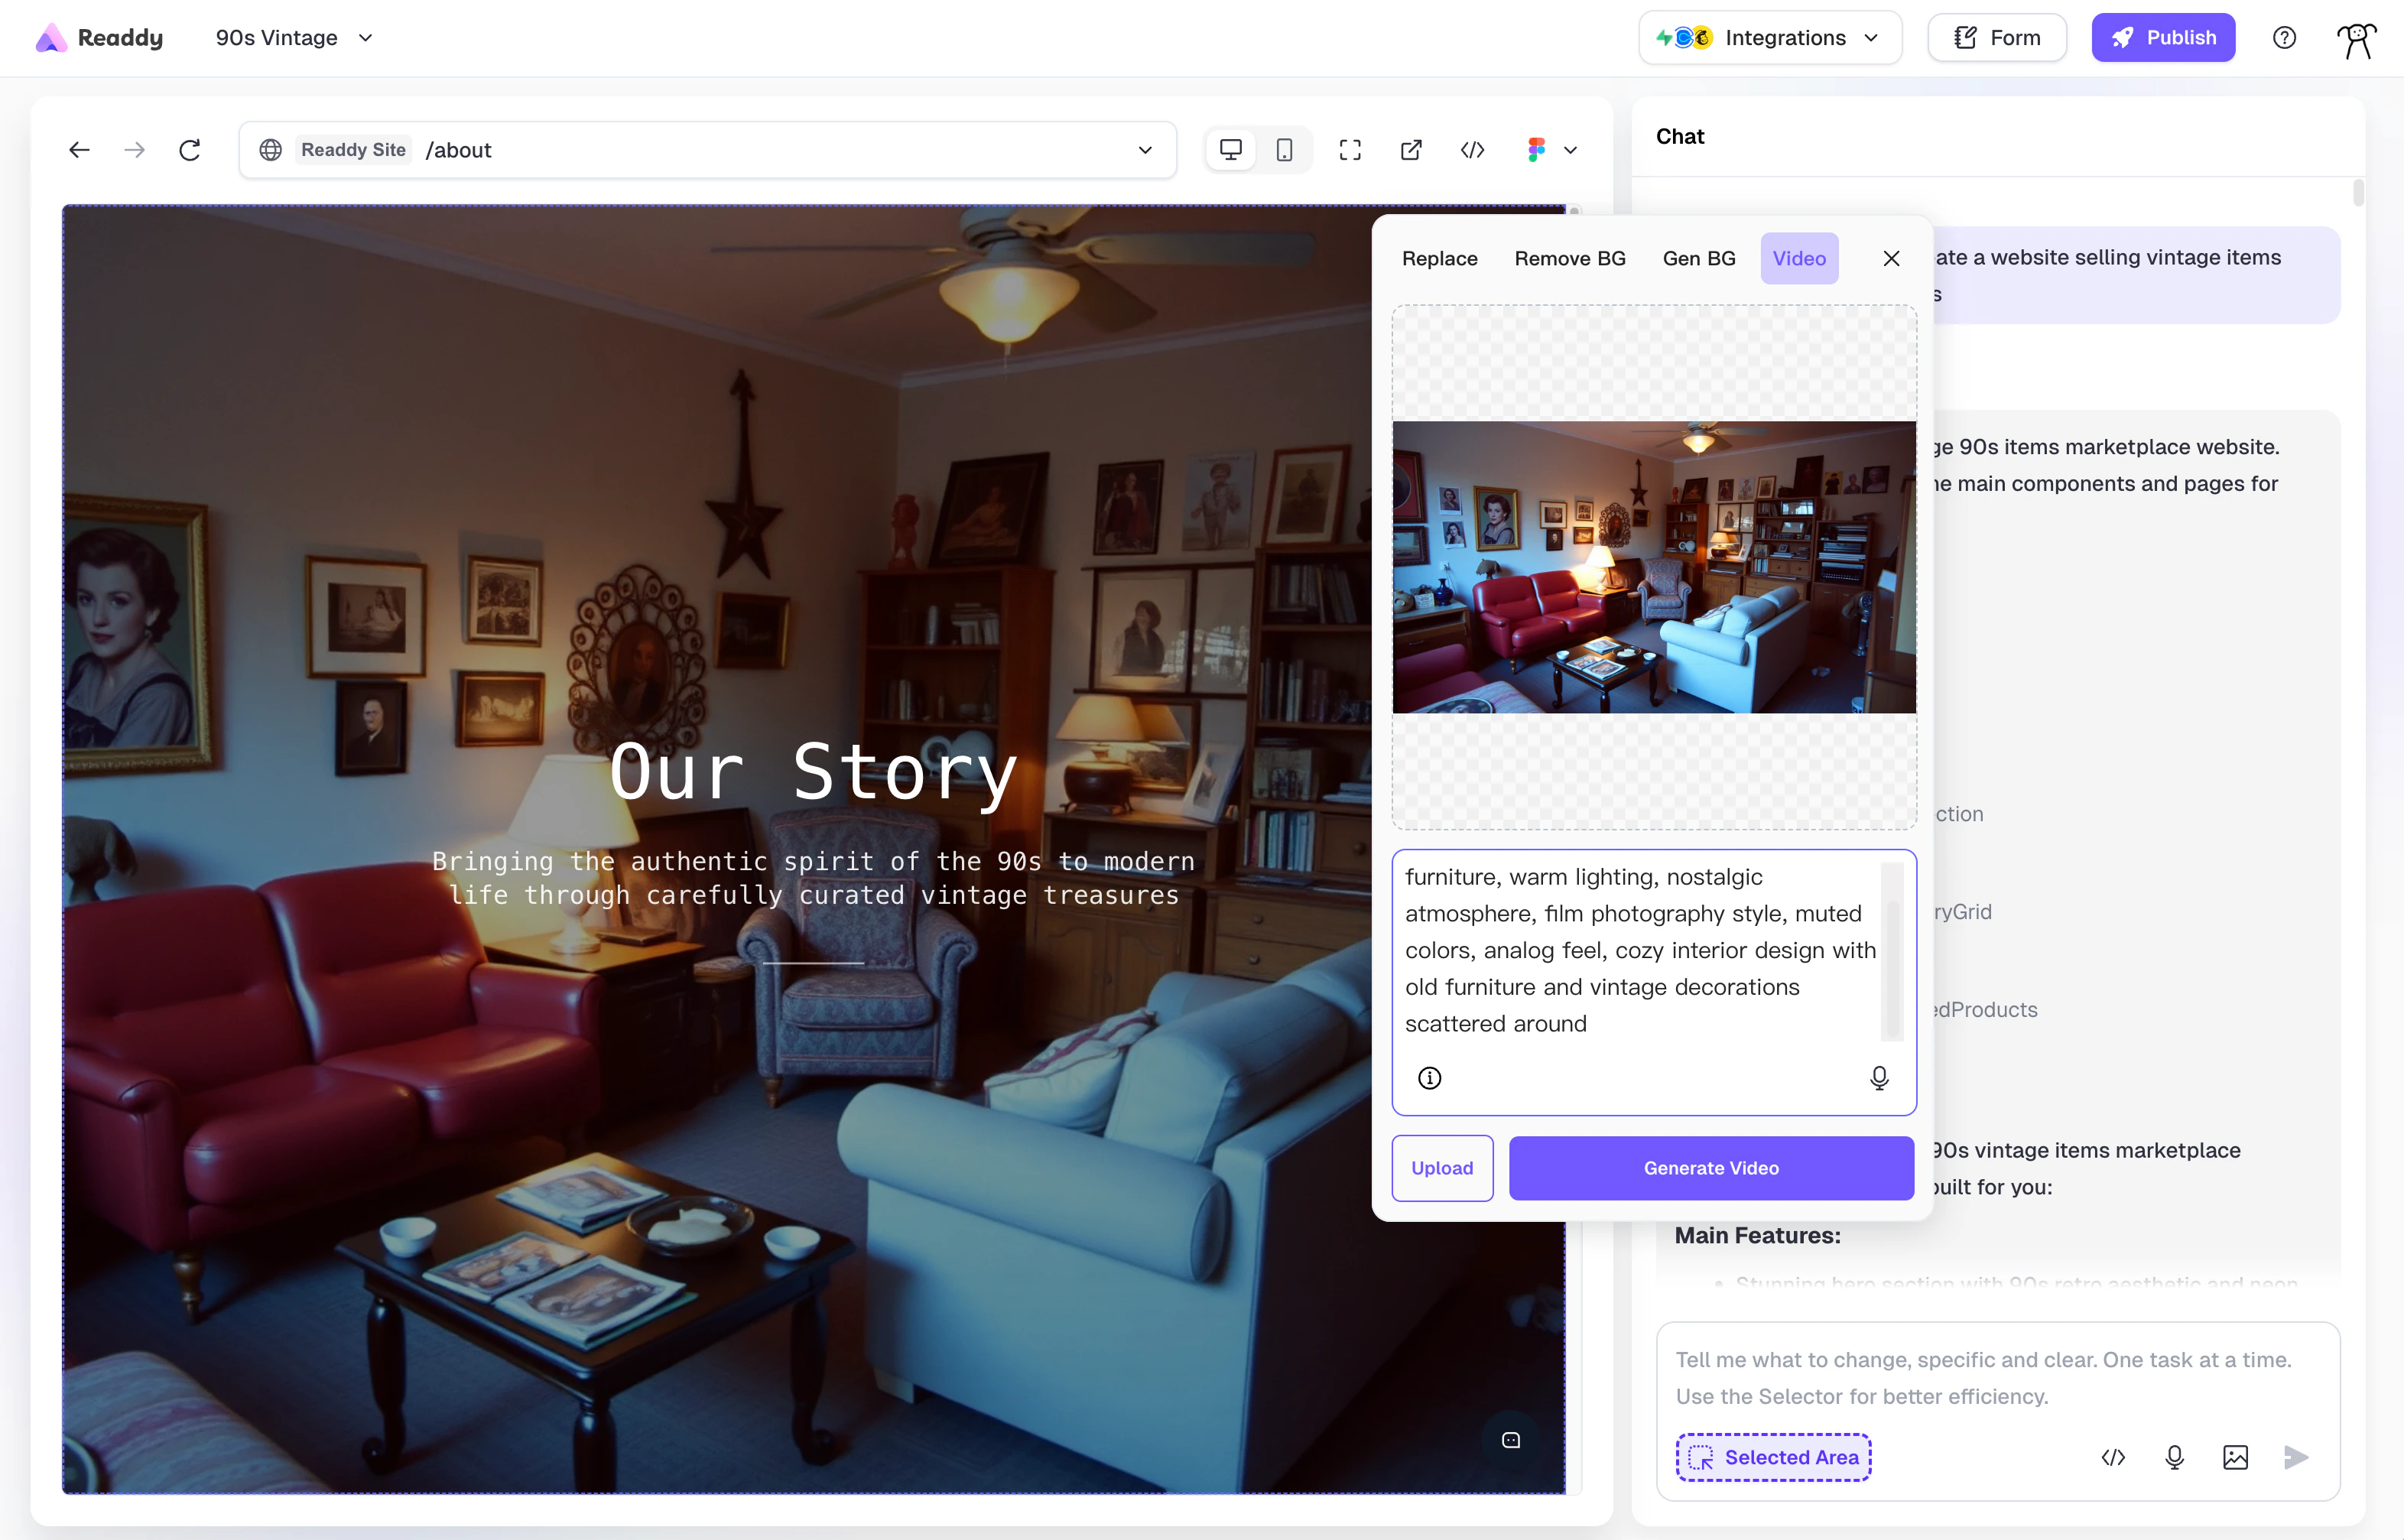Click the Upload button in the video panel

point(1442,1168)
